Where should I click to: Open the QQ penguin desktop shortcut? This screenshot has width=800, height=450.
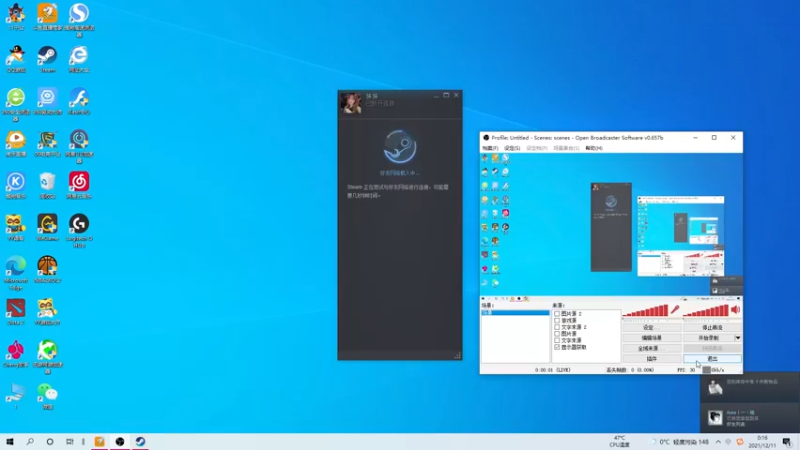tap(16, 57)
